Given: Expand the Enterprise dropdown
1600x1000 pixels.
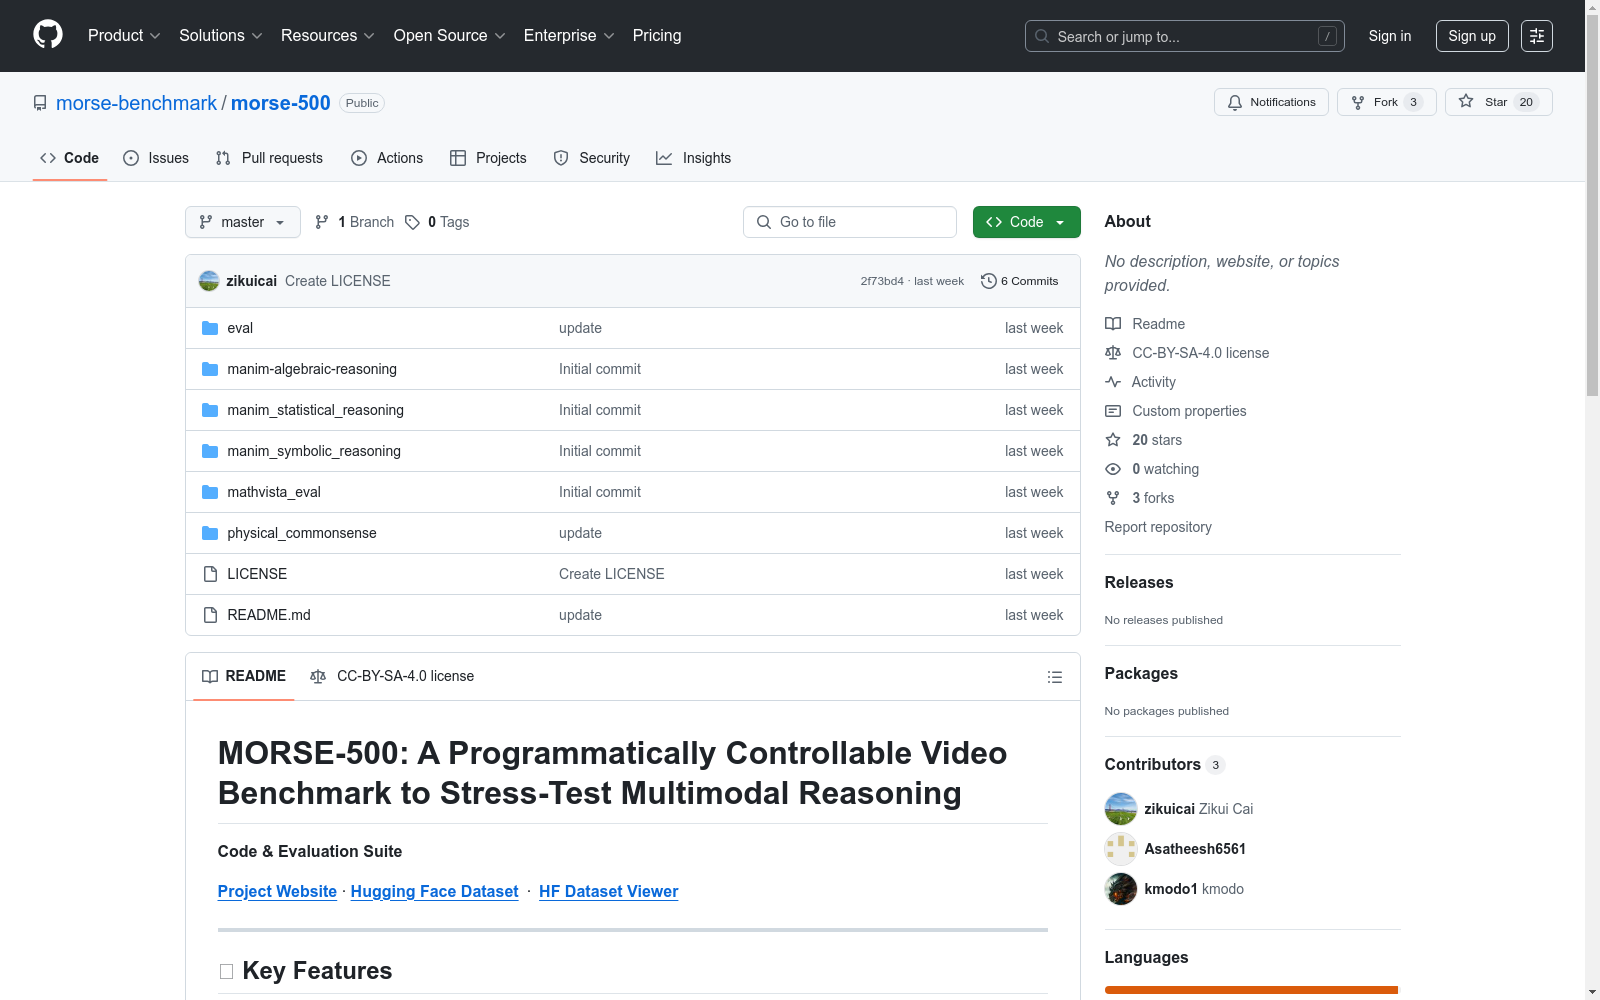Looking at the screenshot, I should pos(569,36).
